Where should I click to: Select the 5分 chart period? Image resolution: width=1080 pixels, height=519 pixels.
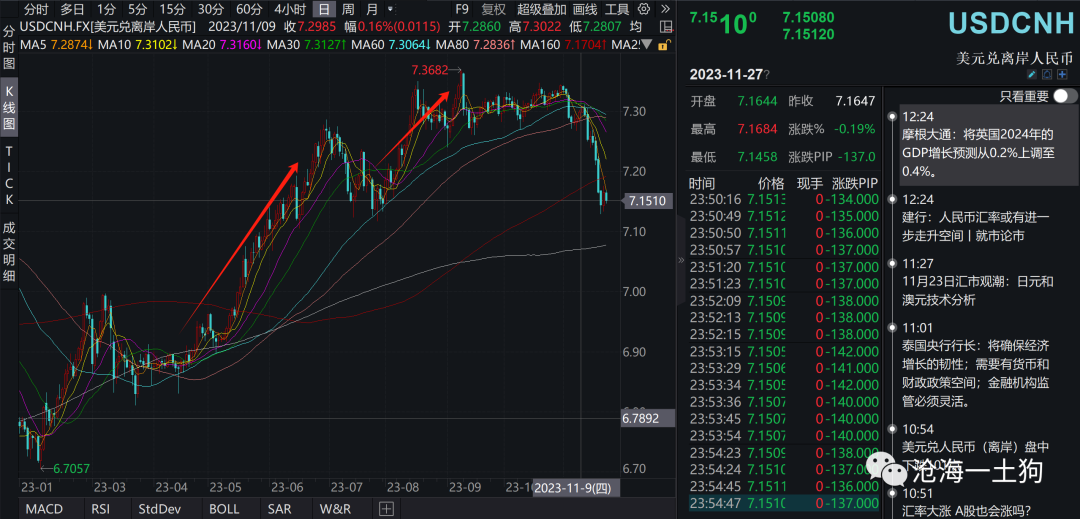coord(137,9)
